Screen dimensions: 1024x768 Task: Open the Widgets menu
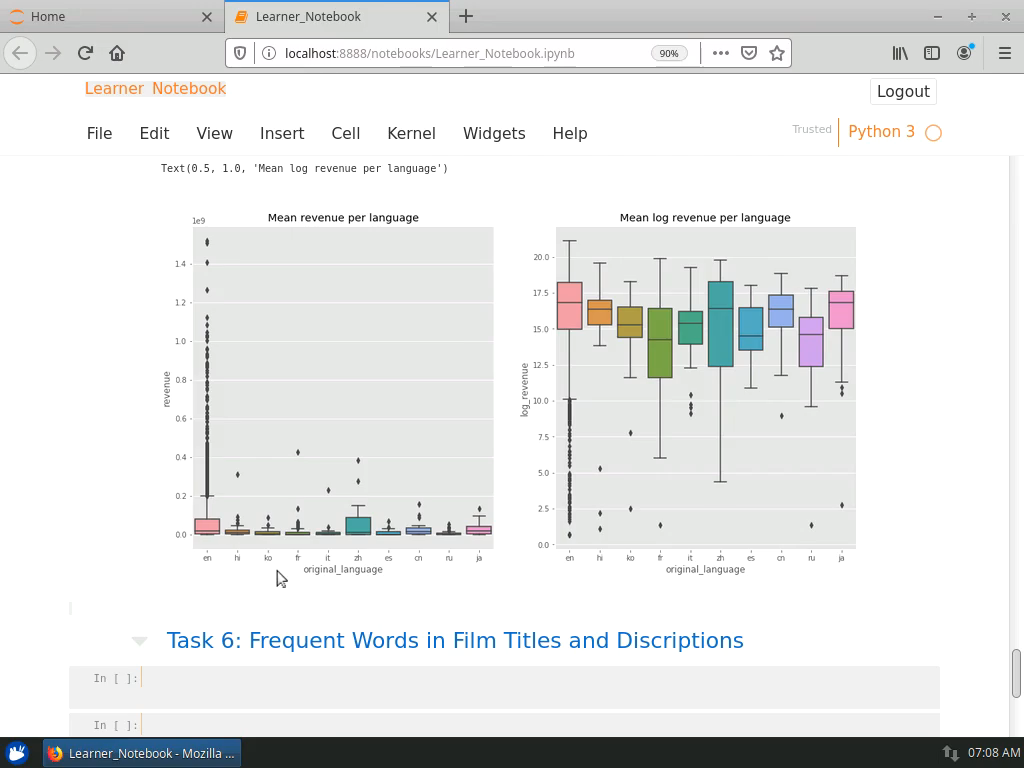[x=494, y=133]
